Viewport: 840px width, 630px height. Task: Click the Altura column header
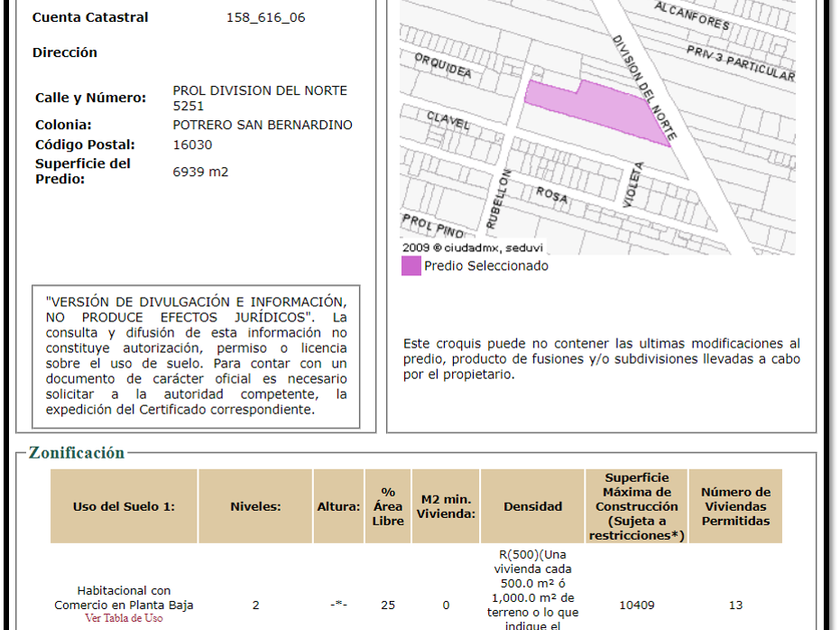pos(339,506)
